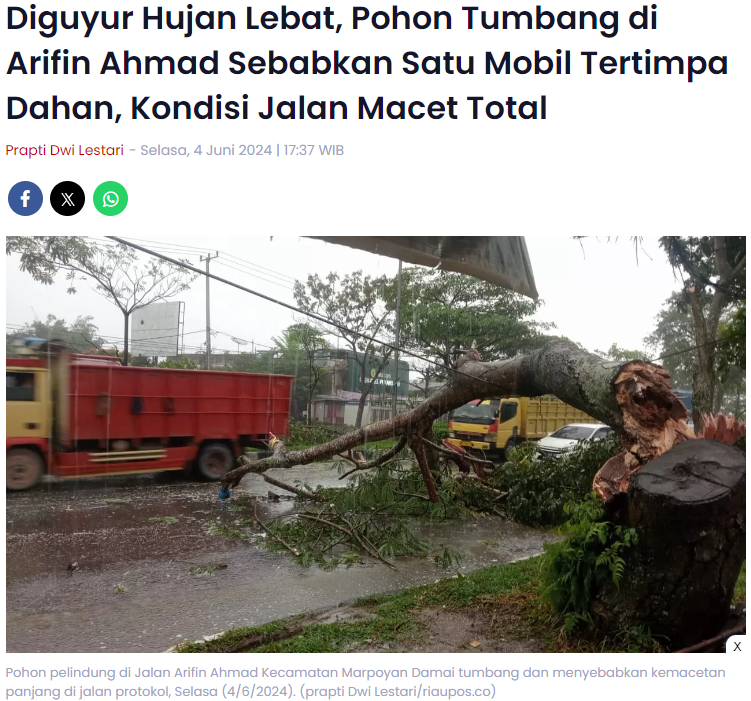
Task: Click 'Kecamatan Marpoyan Damai' in the caption
Action: click(352, 673)
